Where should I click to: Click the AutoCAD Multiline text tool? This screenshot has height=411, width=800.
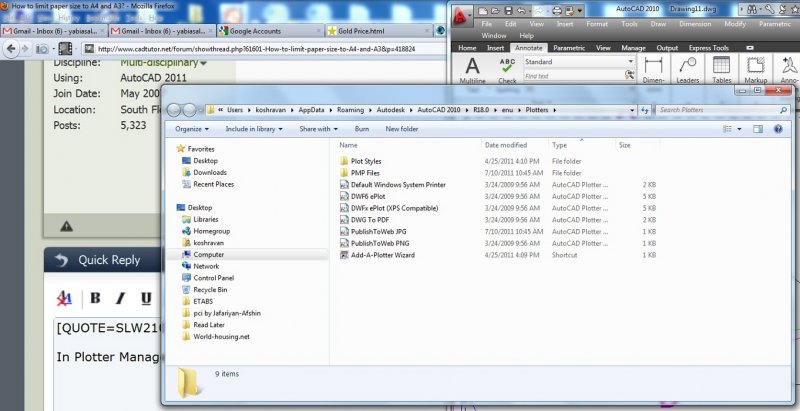pyautogui.click(x=472, y=70)
